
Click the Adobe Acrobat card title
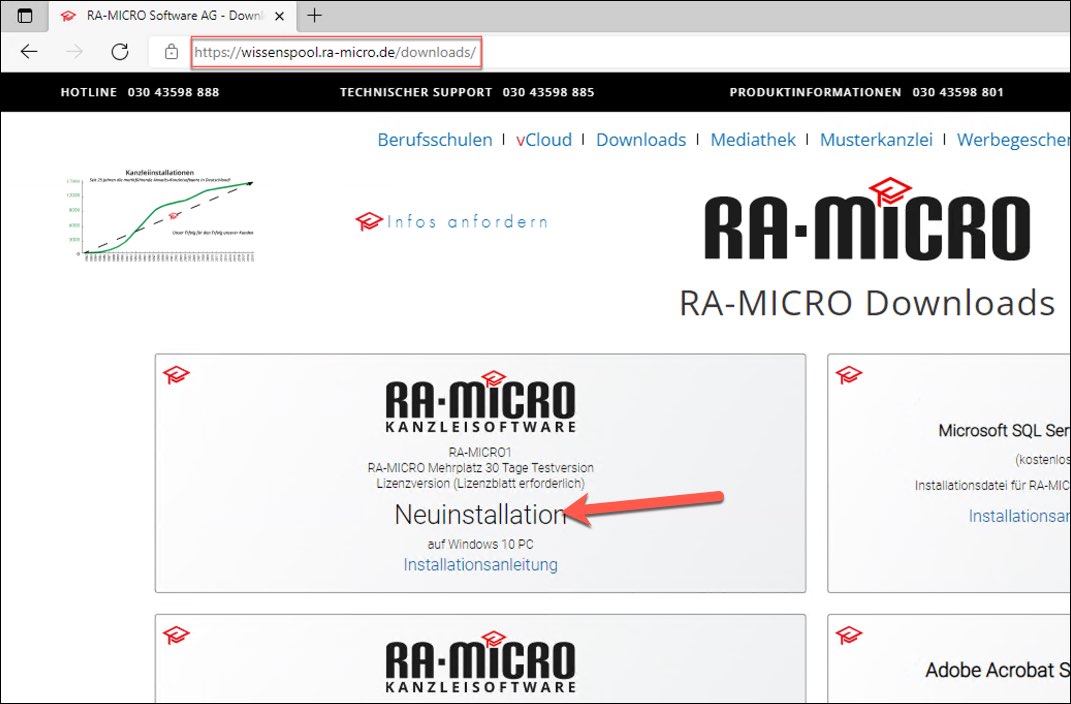[998, 670]
